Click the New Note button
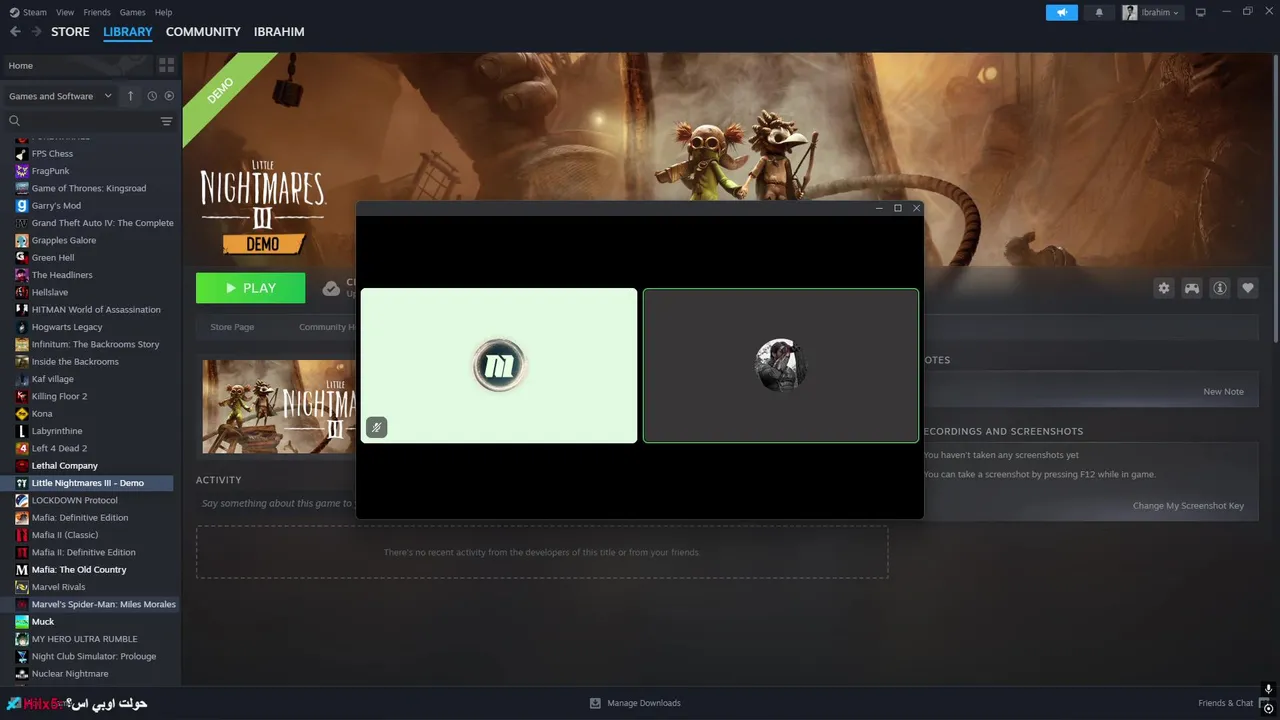 pos(1223,391)
